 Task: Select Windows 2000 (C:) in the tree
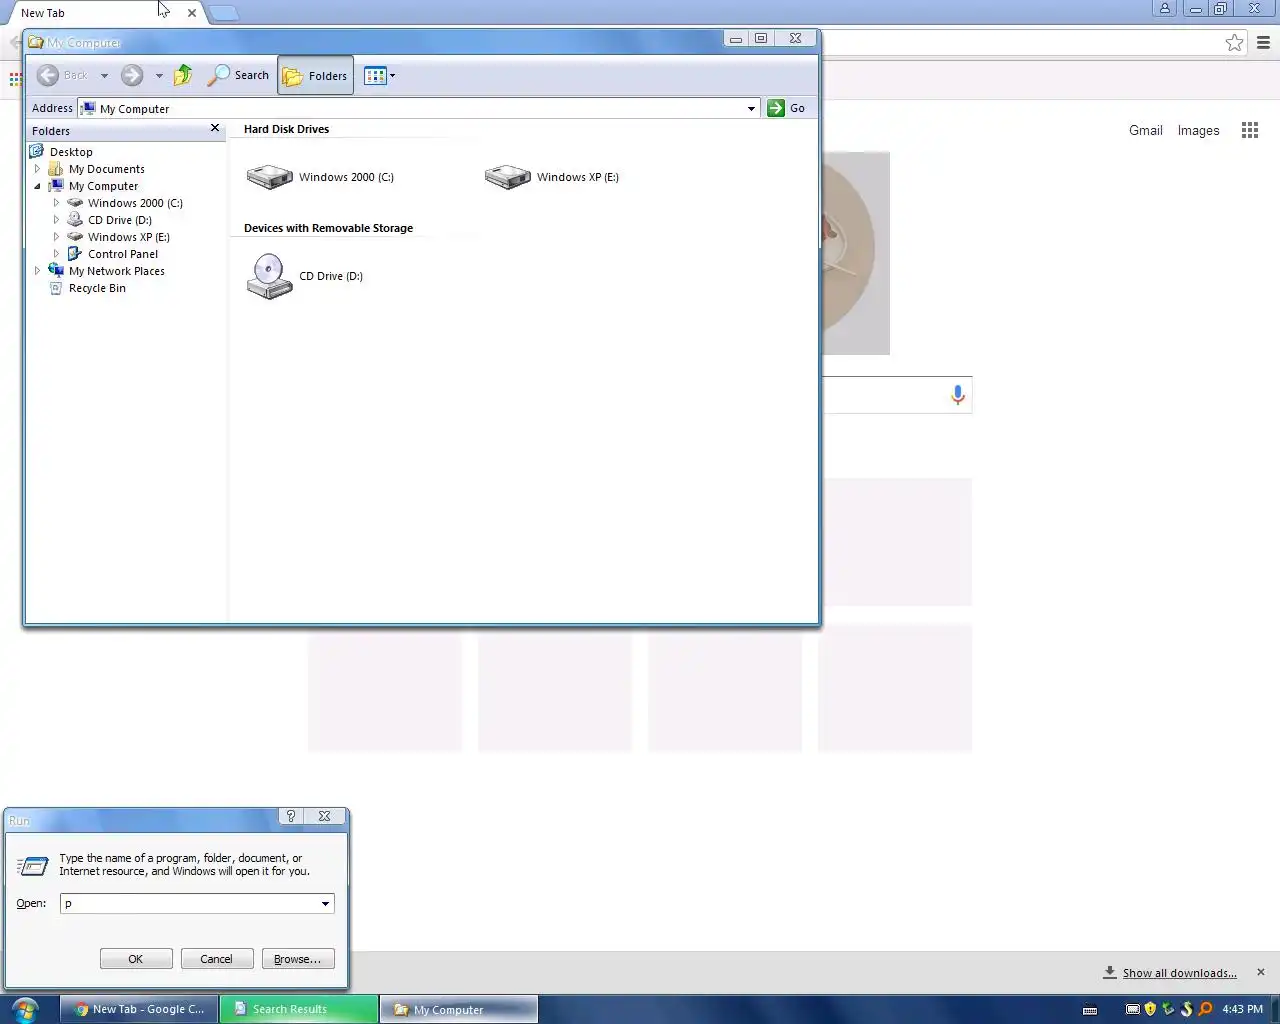click(x=135, y=203)
